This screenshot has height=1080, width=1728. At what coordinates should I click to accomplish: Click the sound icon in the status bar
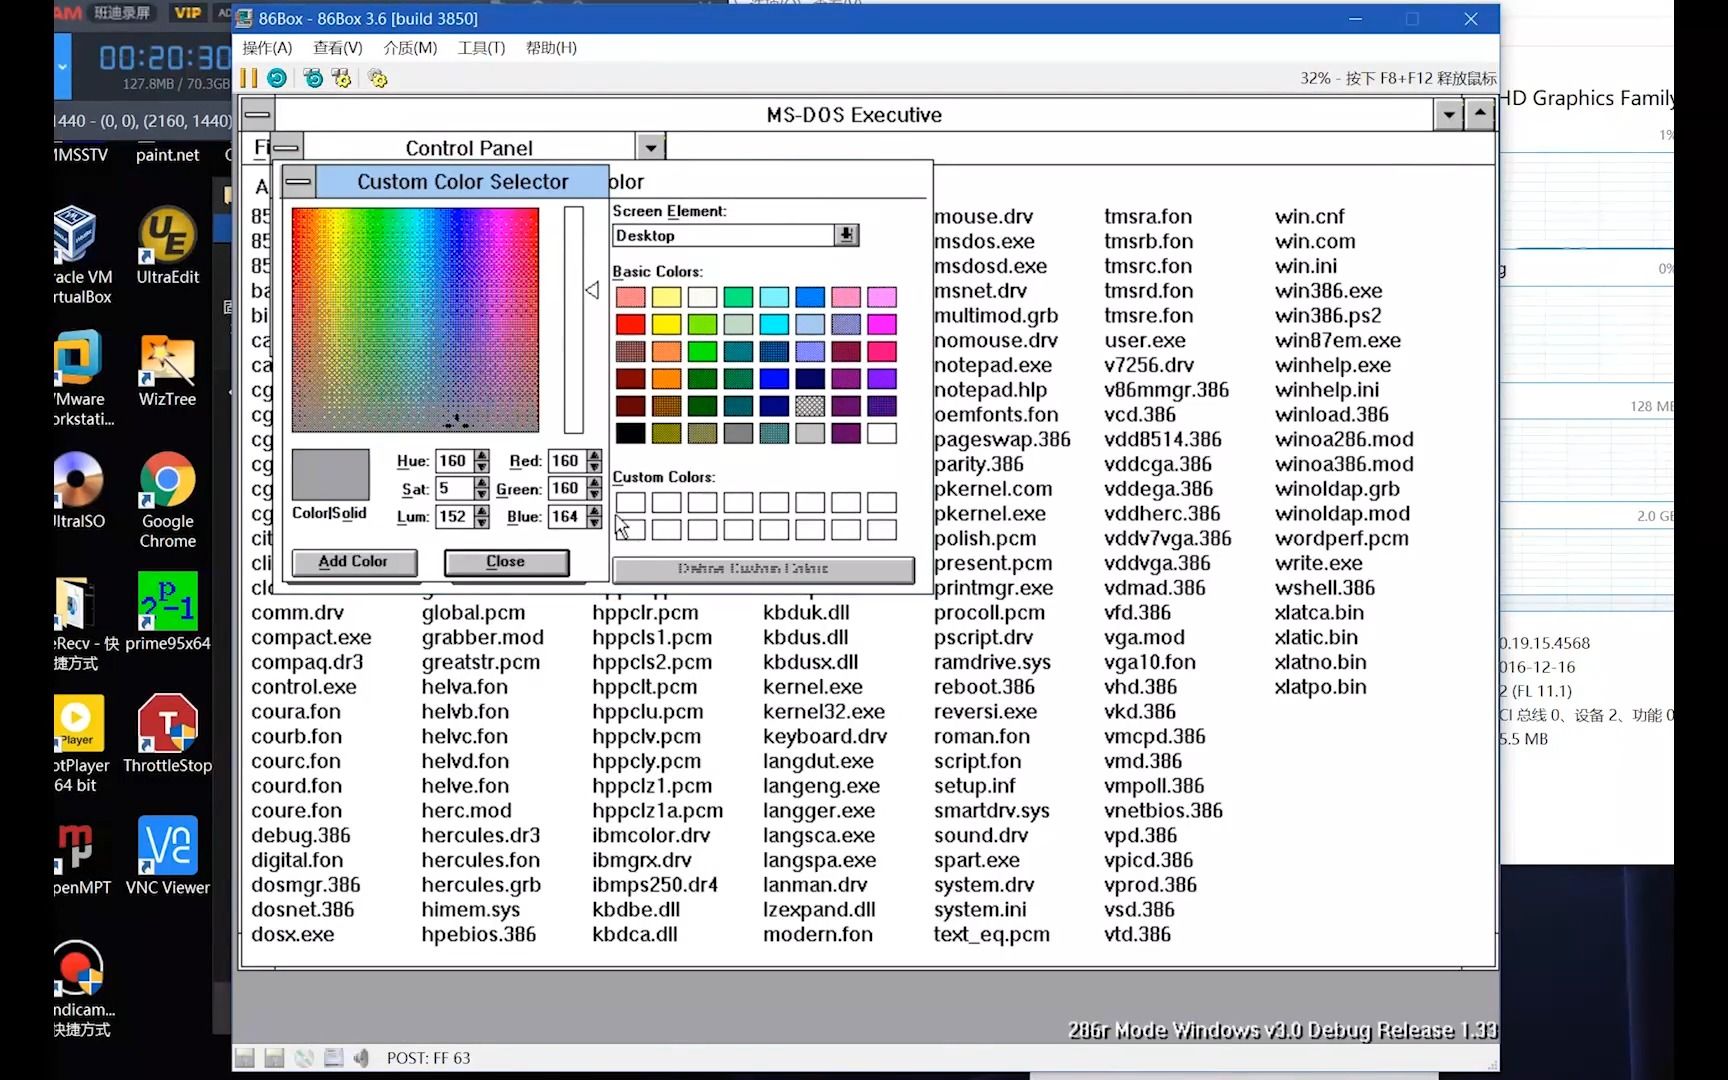(361, 1057)
